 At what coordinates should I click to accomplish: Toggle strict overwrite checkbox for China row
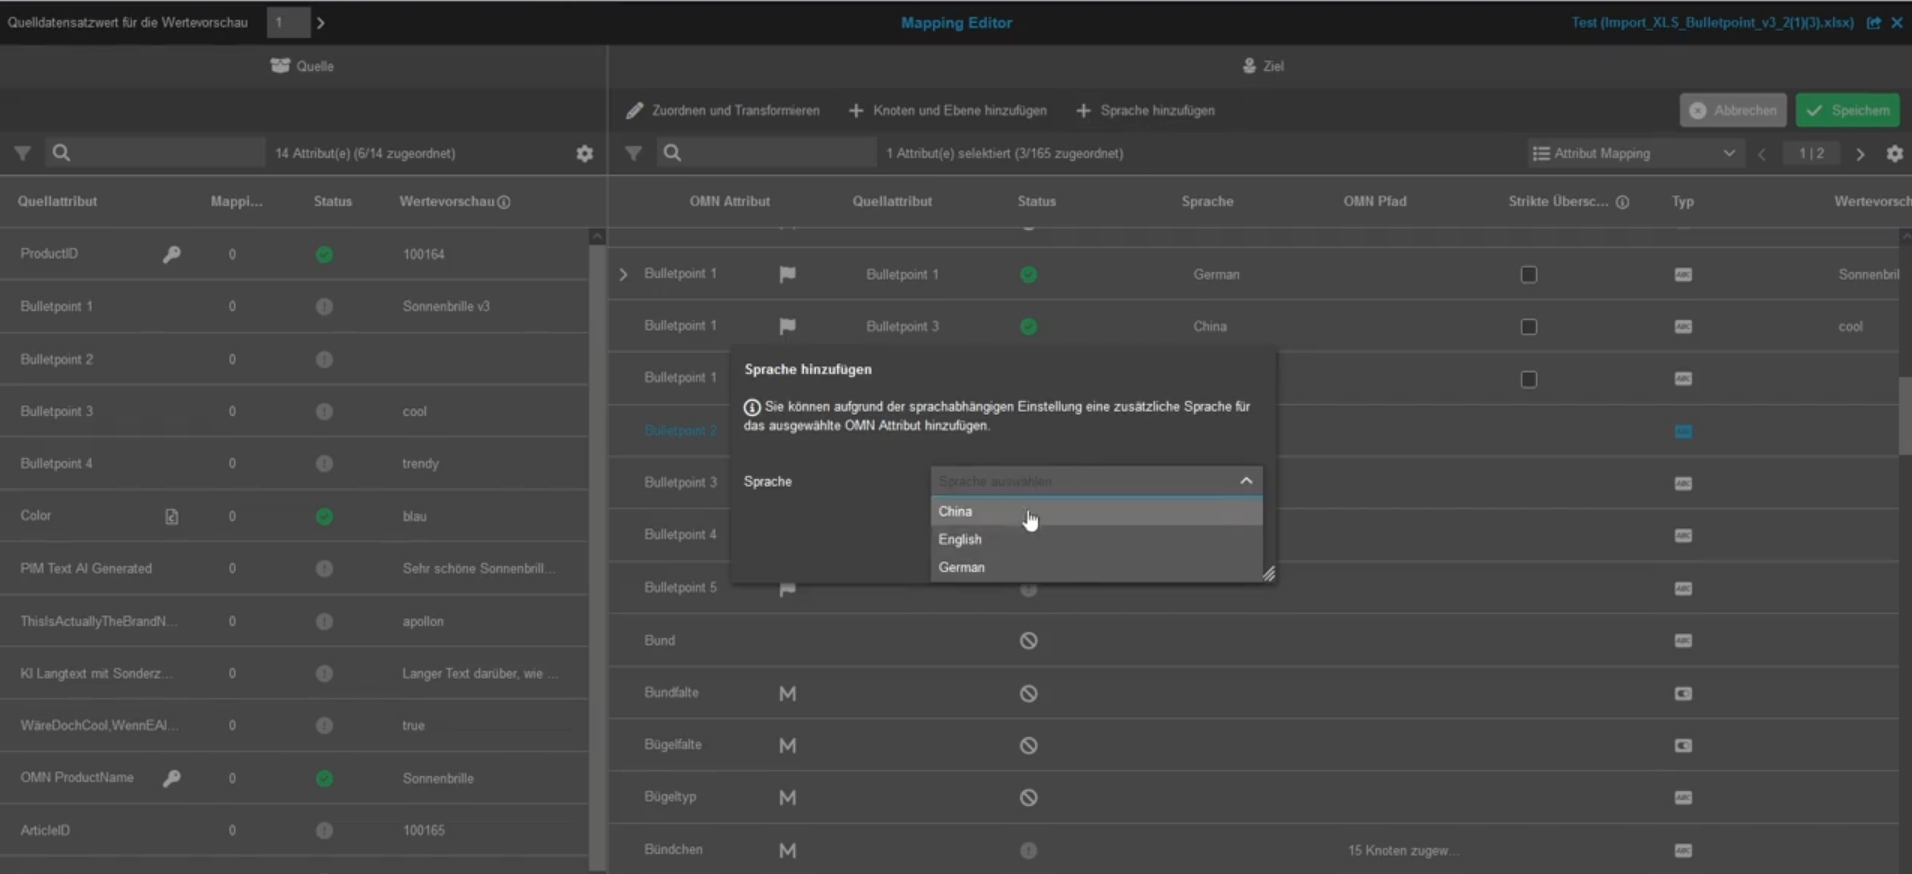pyautogui.click(x=1528, y=326)
